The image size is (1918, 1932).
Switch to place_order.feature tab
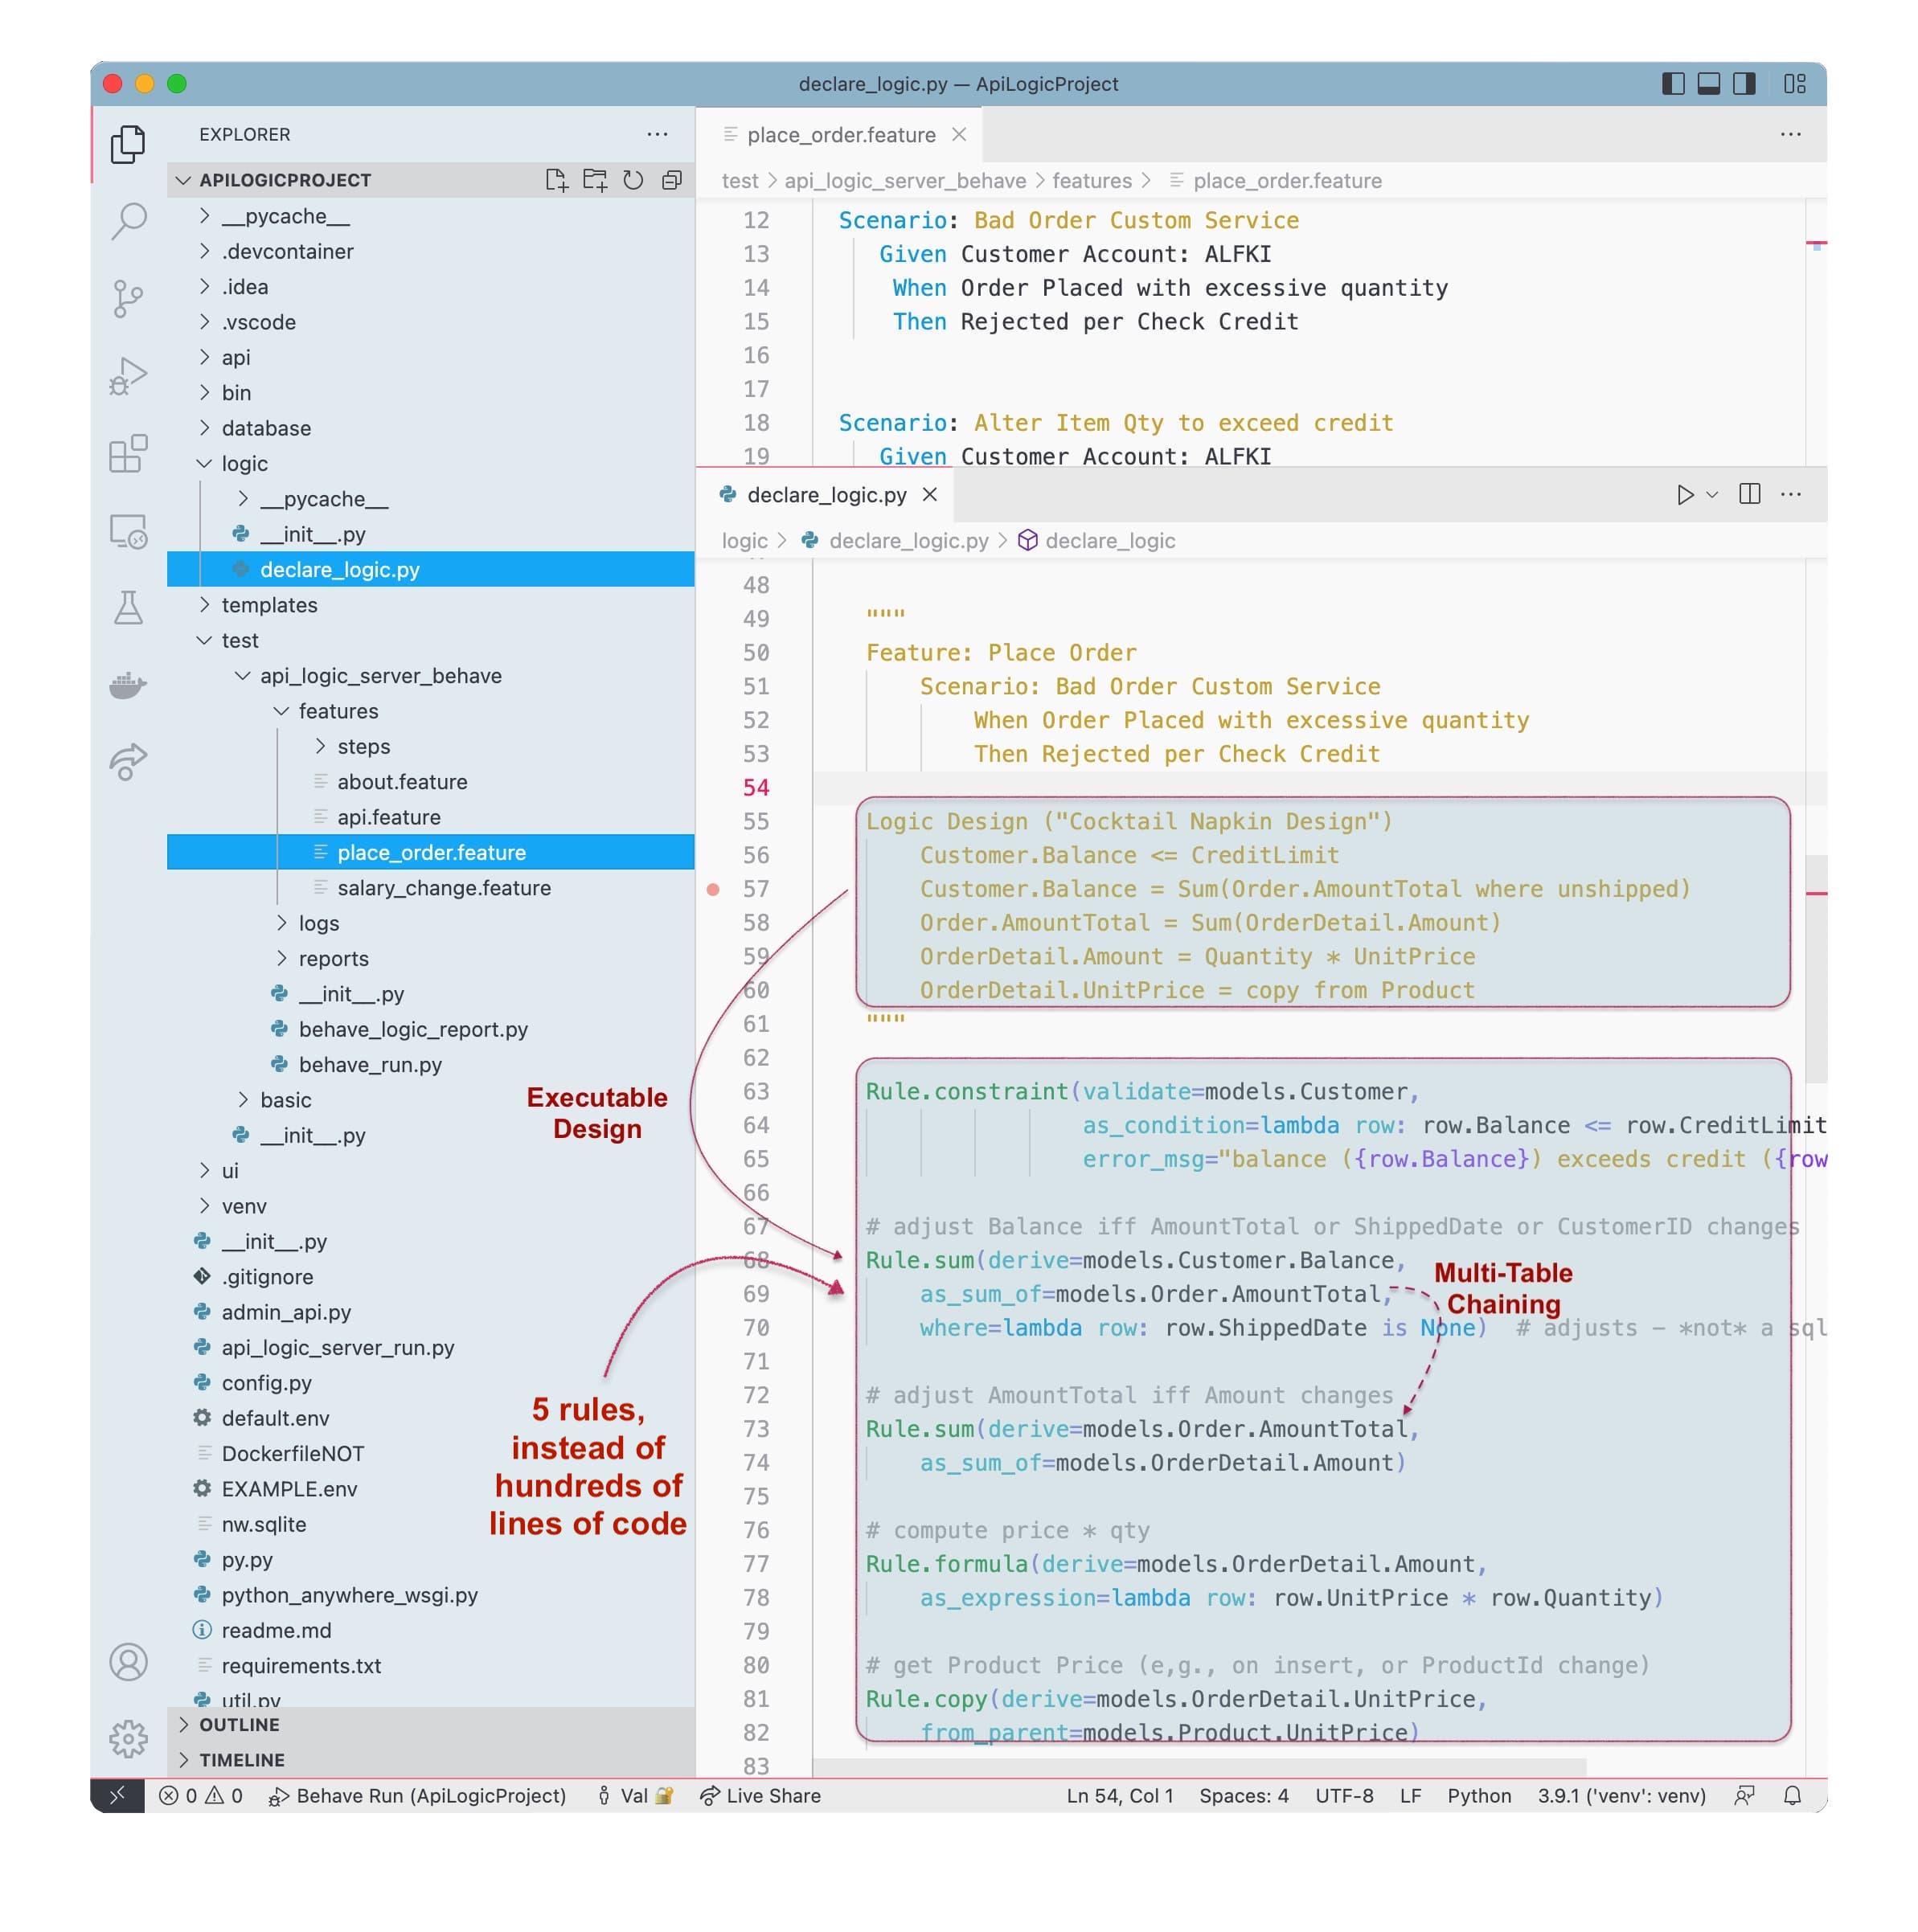(x=840, y=135)
